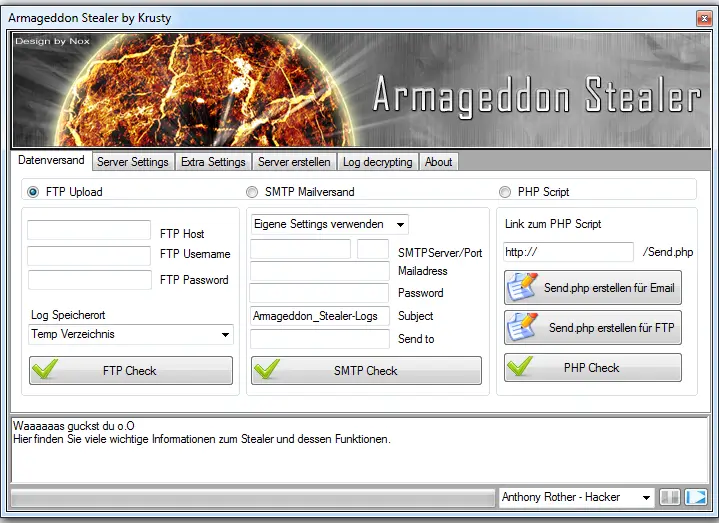The height and width of the screenshot is (523, 719).
Task: Click the SMTP Password input field
Action: click(319, 293)
